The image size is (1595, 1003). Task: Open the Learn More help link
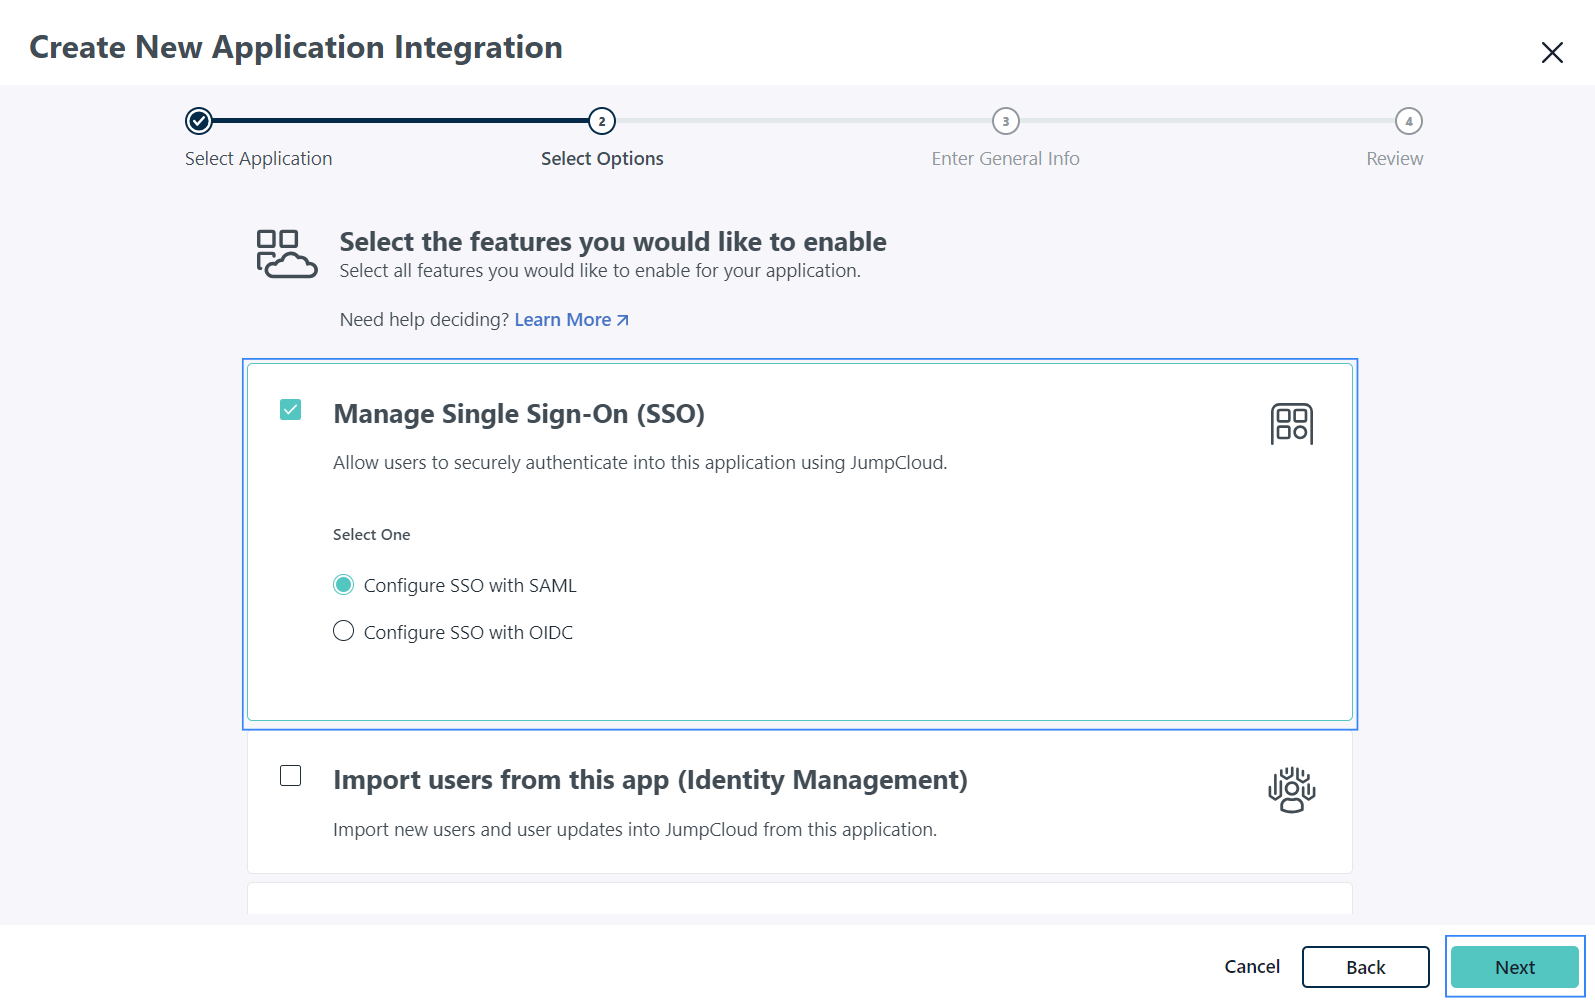click(x=562, y=320)
